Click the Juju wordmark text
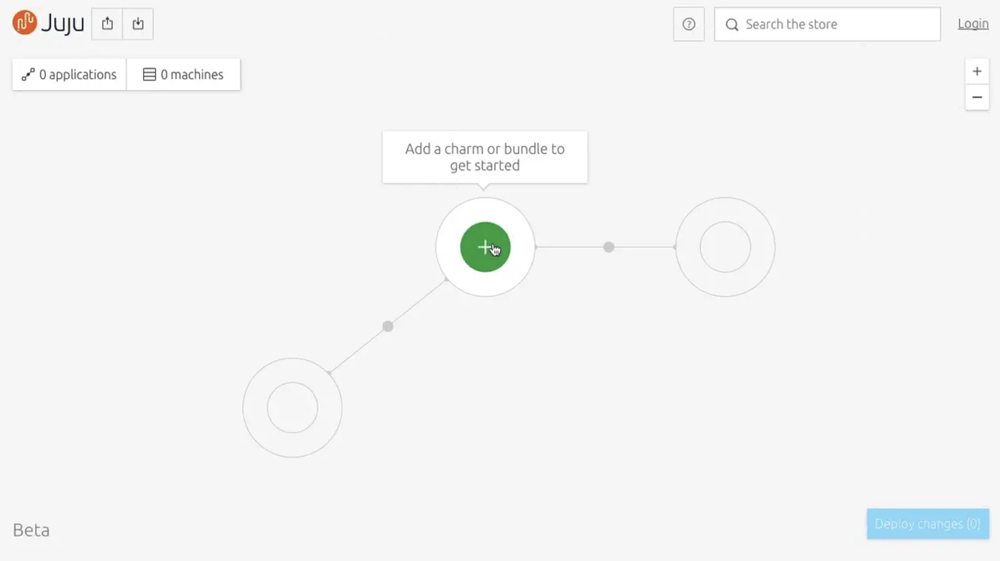Viewport: 1000px width, 561px height. [62, 24]
